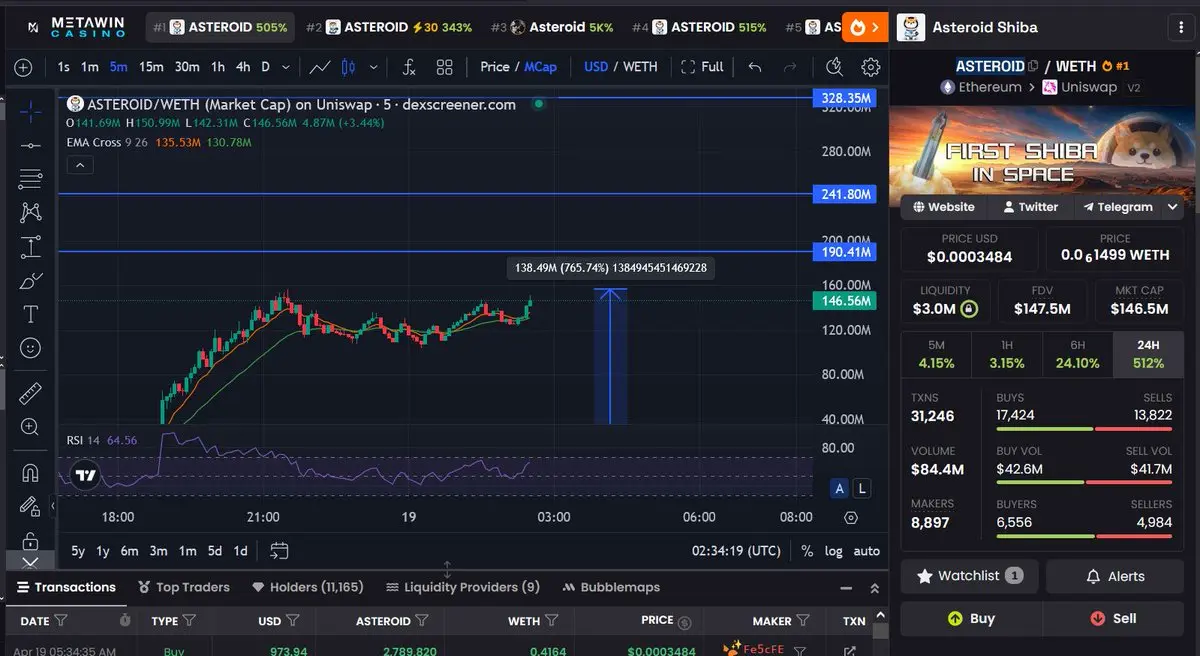
Task: Toggle percent scale mode
Action: 807,551
